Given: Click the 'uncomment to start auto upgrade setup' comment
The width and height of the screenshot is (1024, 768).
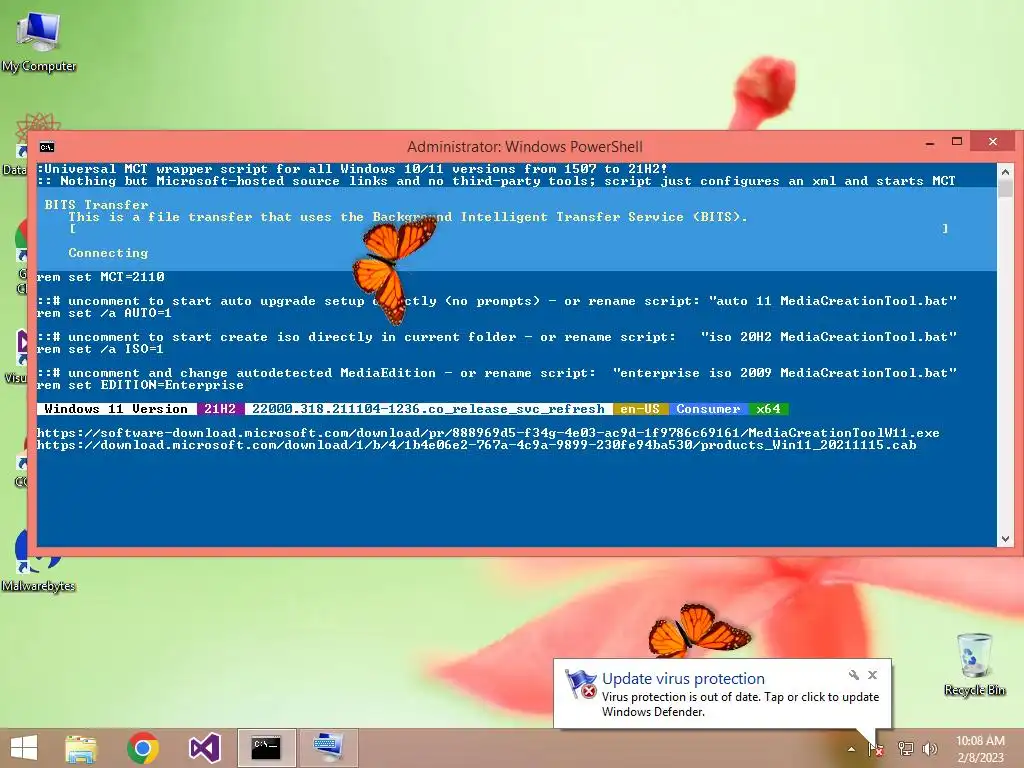Looking at the screenshot, I should 496,301.
